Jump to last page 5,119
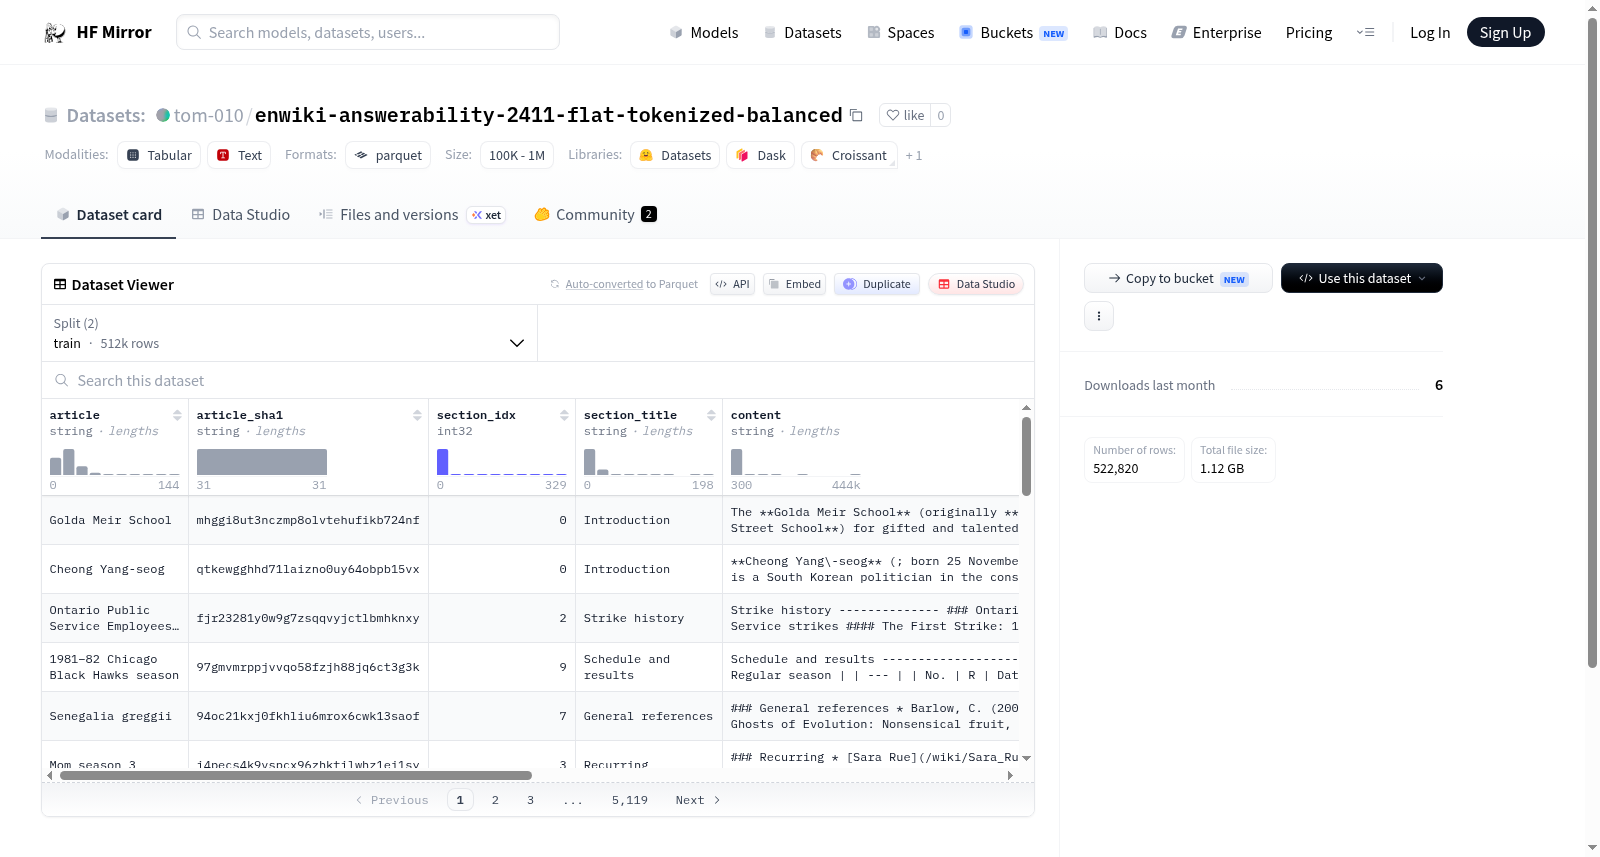Screen dimensions: 1600x857 tap(630, 800)
